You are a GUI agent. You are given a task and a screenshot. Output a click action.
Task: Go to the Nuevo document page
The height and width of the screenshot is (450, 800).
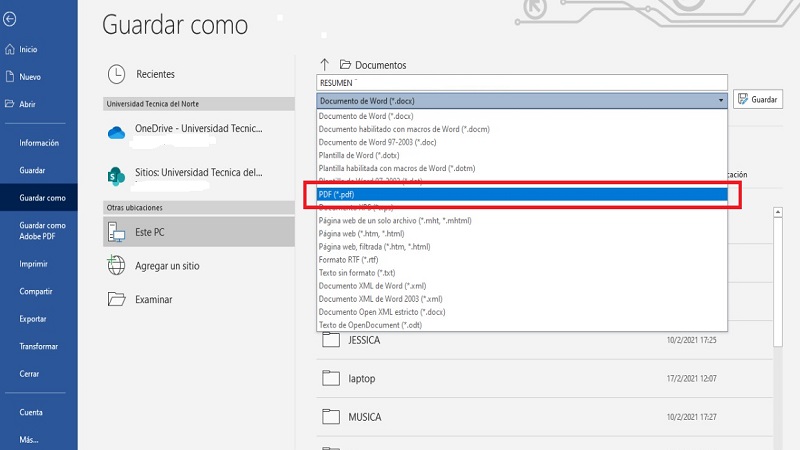coord(30,77)
